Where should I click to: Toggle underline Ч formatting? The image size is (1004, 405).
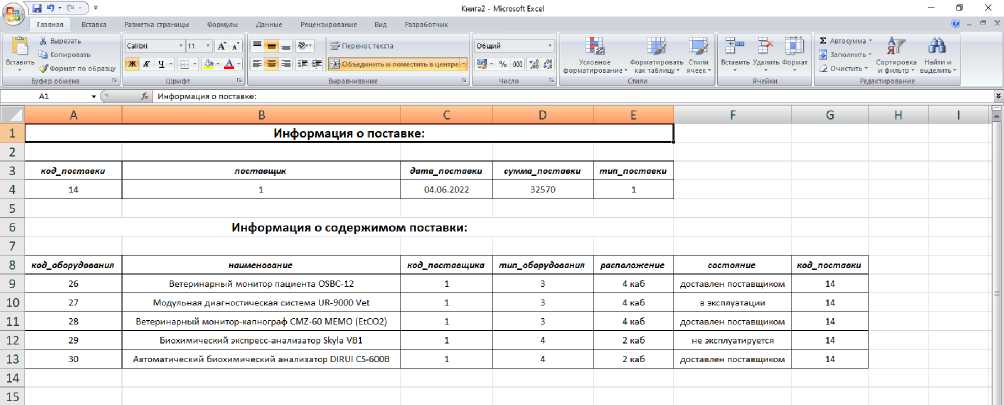click(x=161, y=64)
